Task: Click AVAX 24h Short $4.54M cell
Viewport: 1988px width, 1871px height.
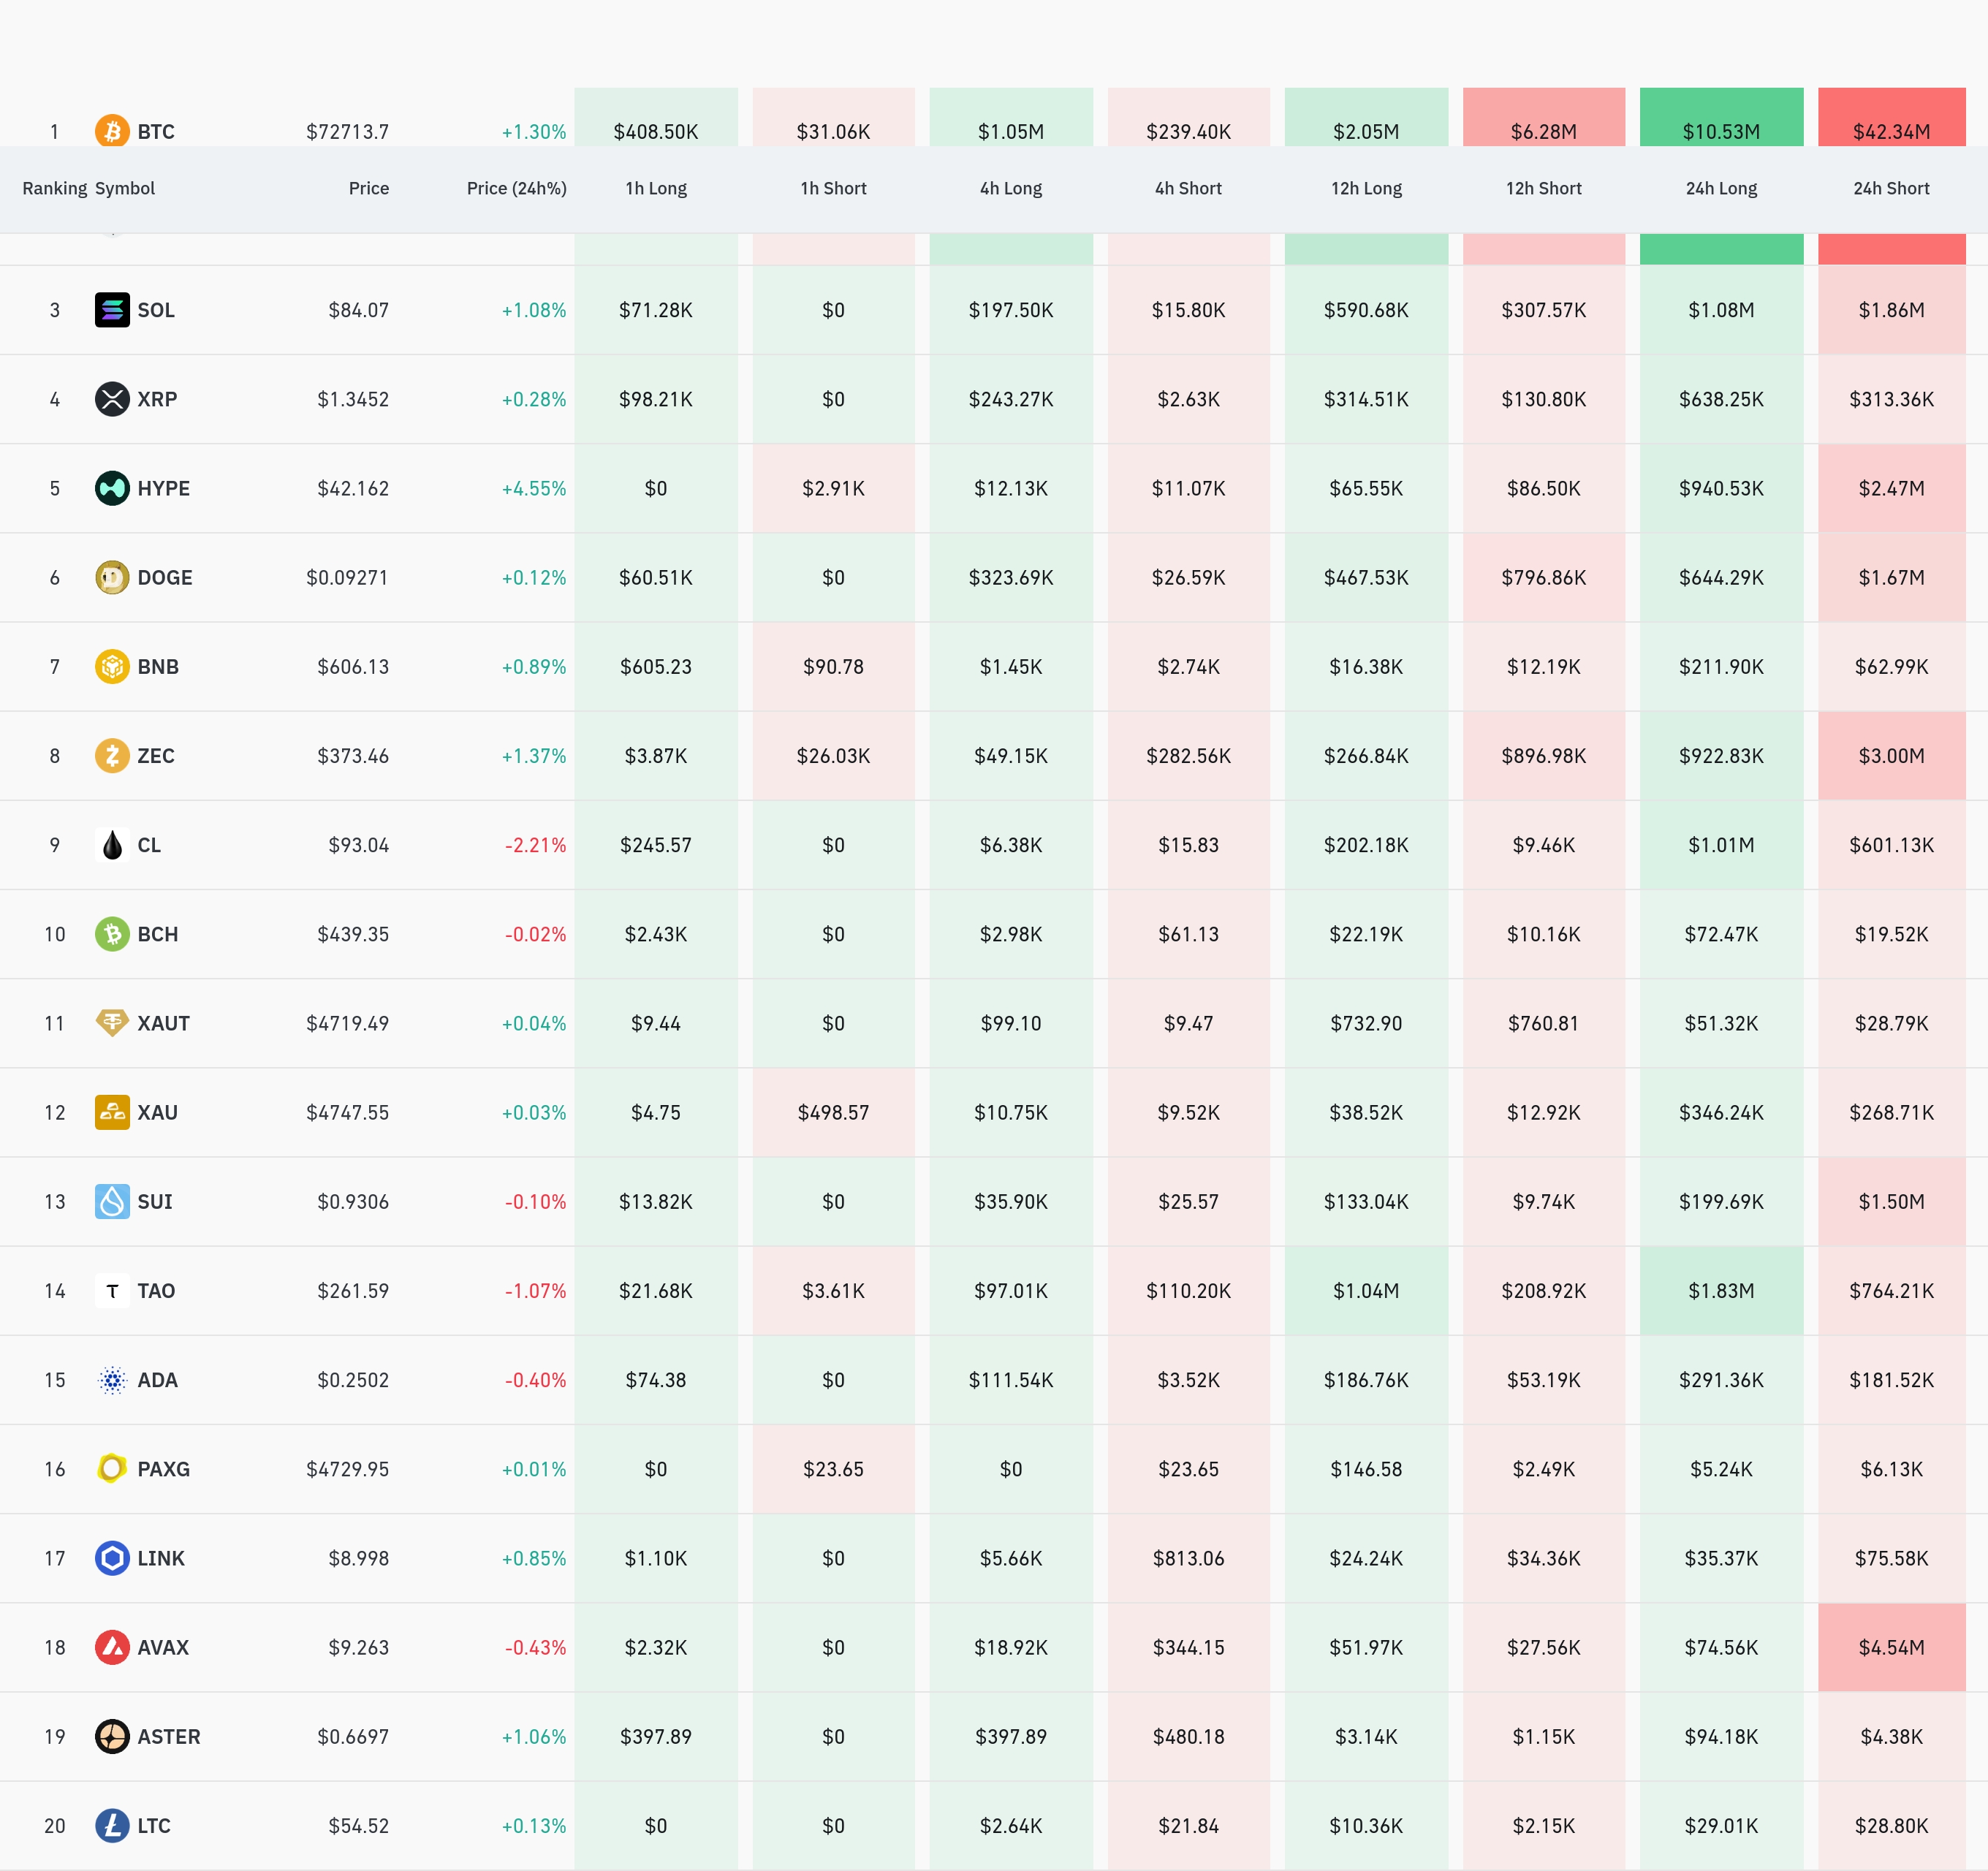Action: tap(1890, 1647)
